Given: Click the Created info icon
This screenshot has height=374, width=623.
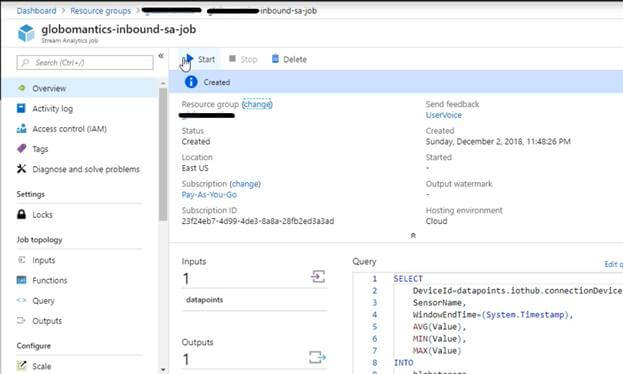Looking at the screenshot, I should pyautogui.click(x=191, y=82).
